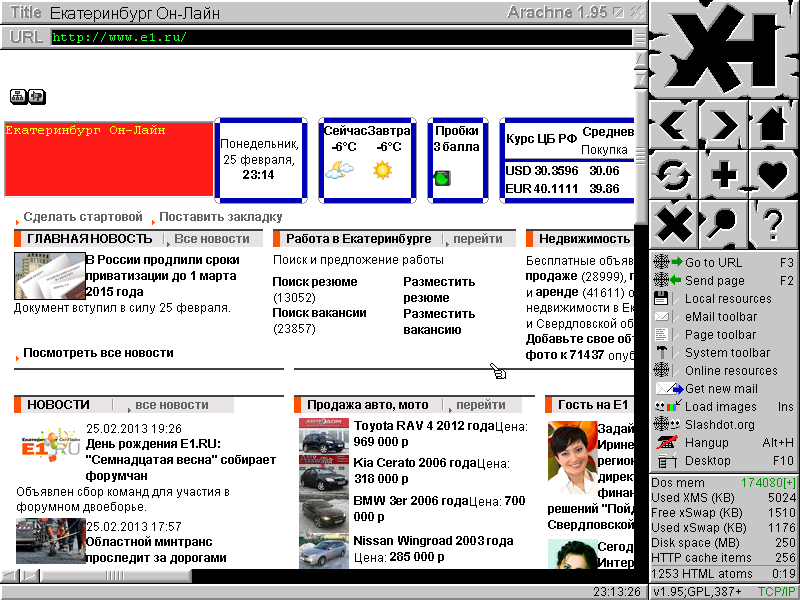Open the URL history dropdown button
Viewport: 800px width, 600px height.
(x=639, y=37)
